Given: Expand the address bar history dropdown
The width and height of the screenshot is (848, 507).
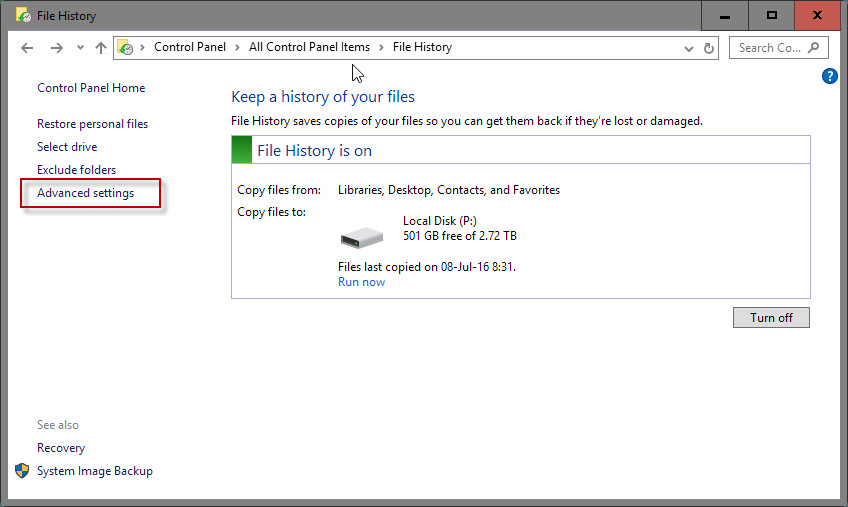Looking at the screenshot, I should pyautogui.click(x=688, y=48).
